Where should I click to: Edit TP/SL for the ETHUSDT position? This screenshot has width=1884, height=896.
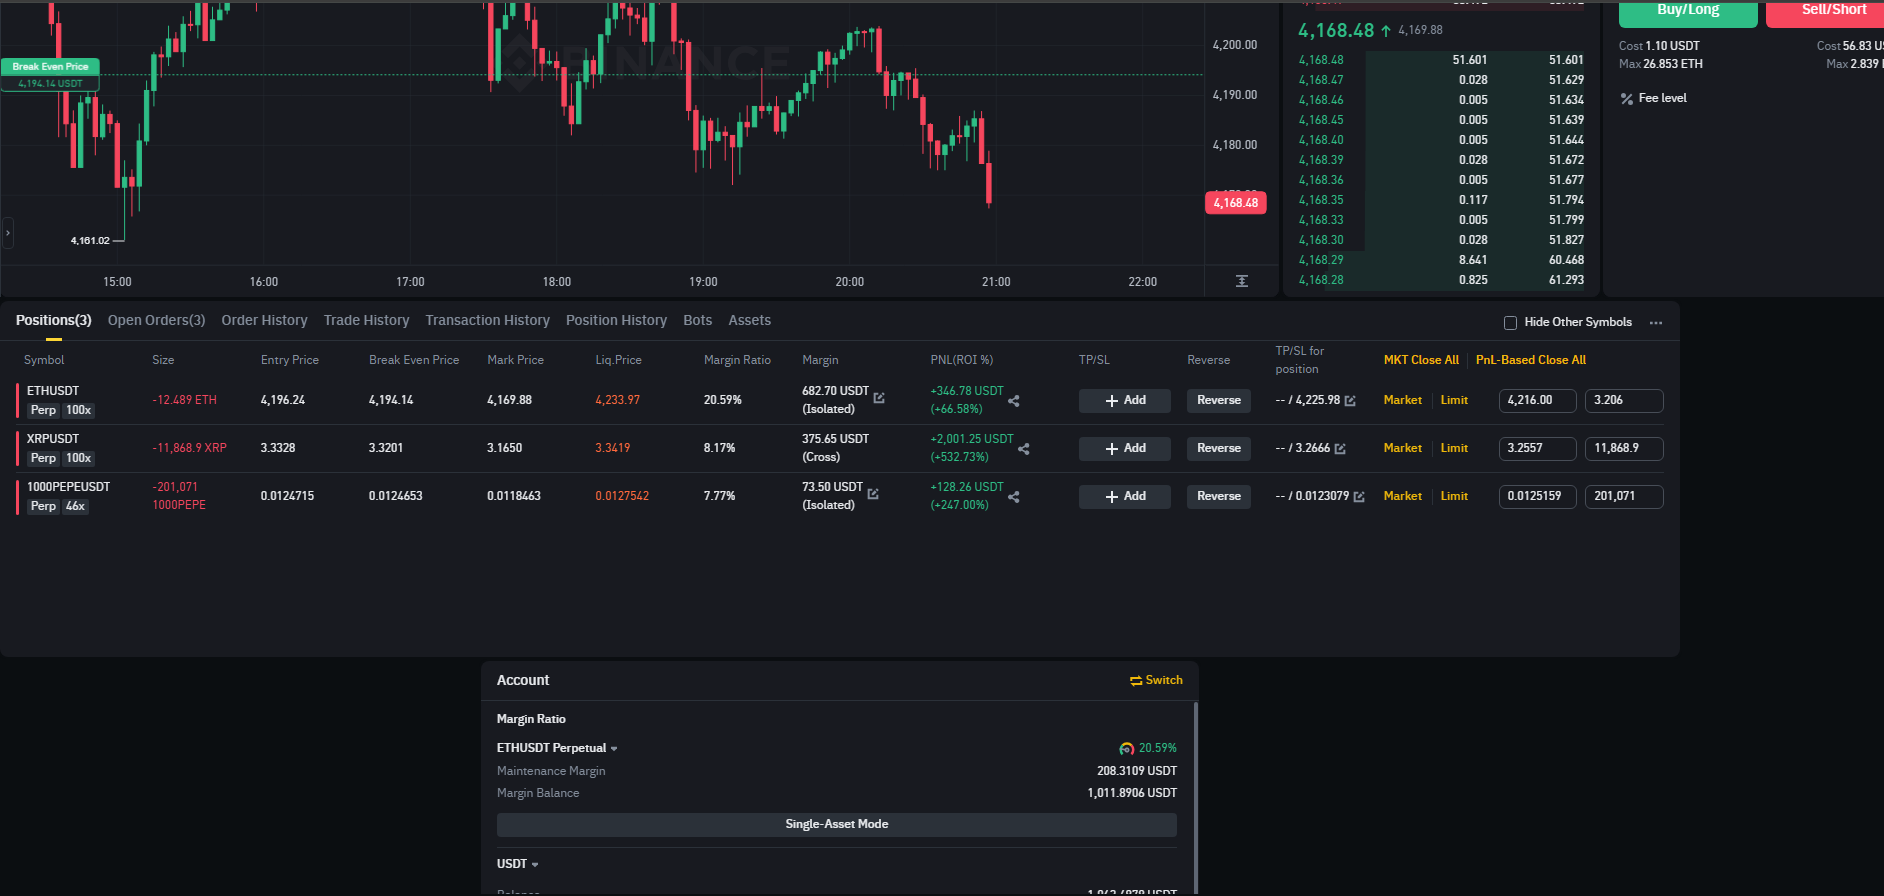1350,401
